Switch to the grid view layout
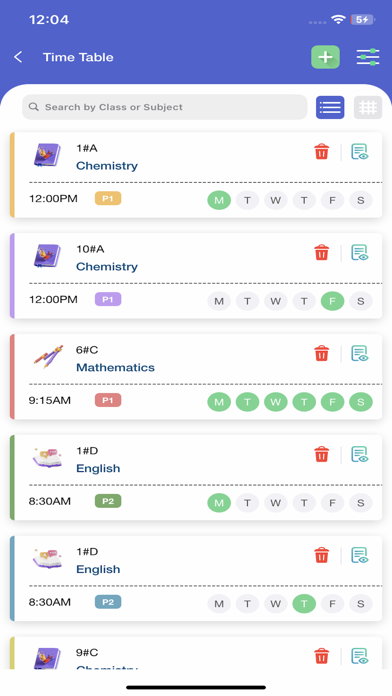Screen dimensions: 392x696 (368, 107)
